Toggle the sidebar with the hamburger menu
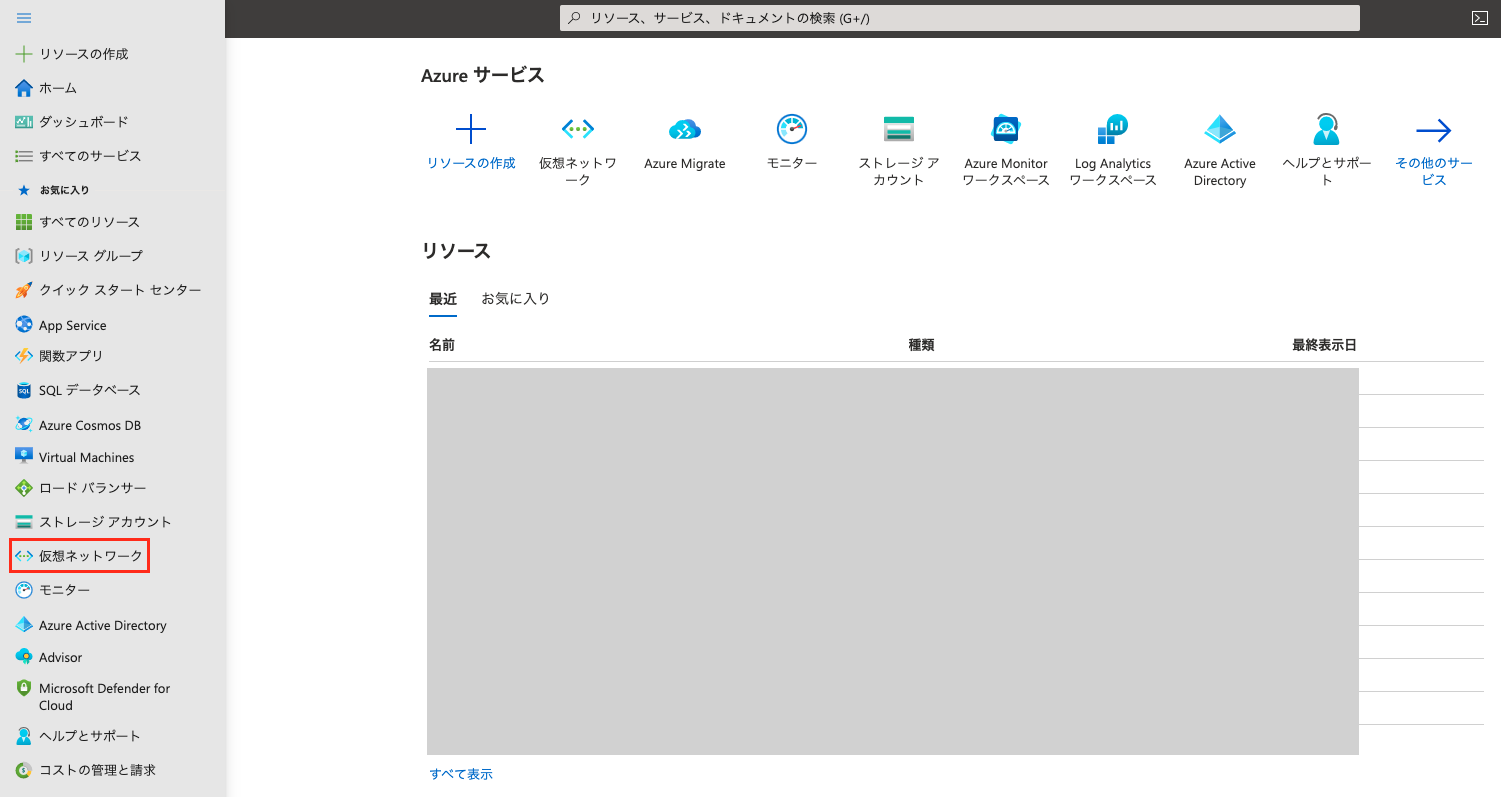Screen dimensions: 1501x797 tap(22, 17)
